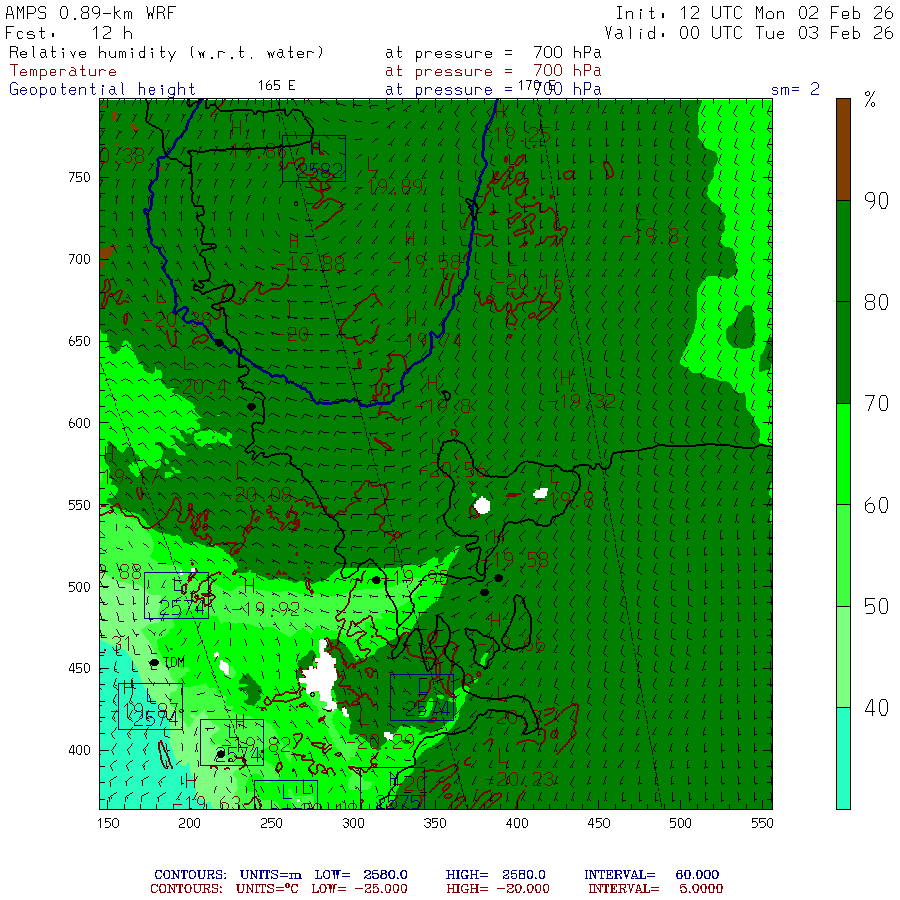Click the '700' tick on vertical axis
This screenshot has height=900, width=900.
point(79,259)
